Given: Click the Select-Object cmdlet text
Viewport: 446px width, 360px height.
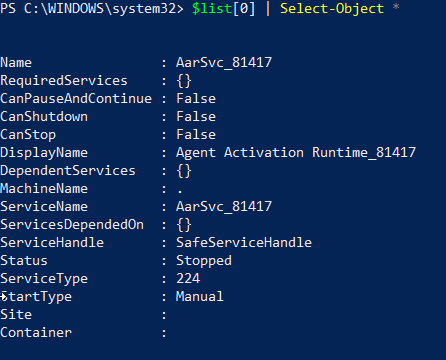Looking at the screenshot, I should (332, 8).
